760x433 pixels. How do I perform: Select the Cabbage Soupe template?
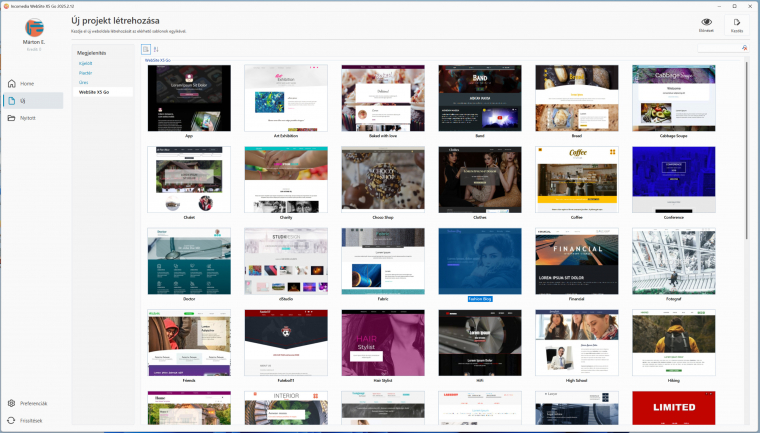tap(674, 98)
